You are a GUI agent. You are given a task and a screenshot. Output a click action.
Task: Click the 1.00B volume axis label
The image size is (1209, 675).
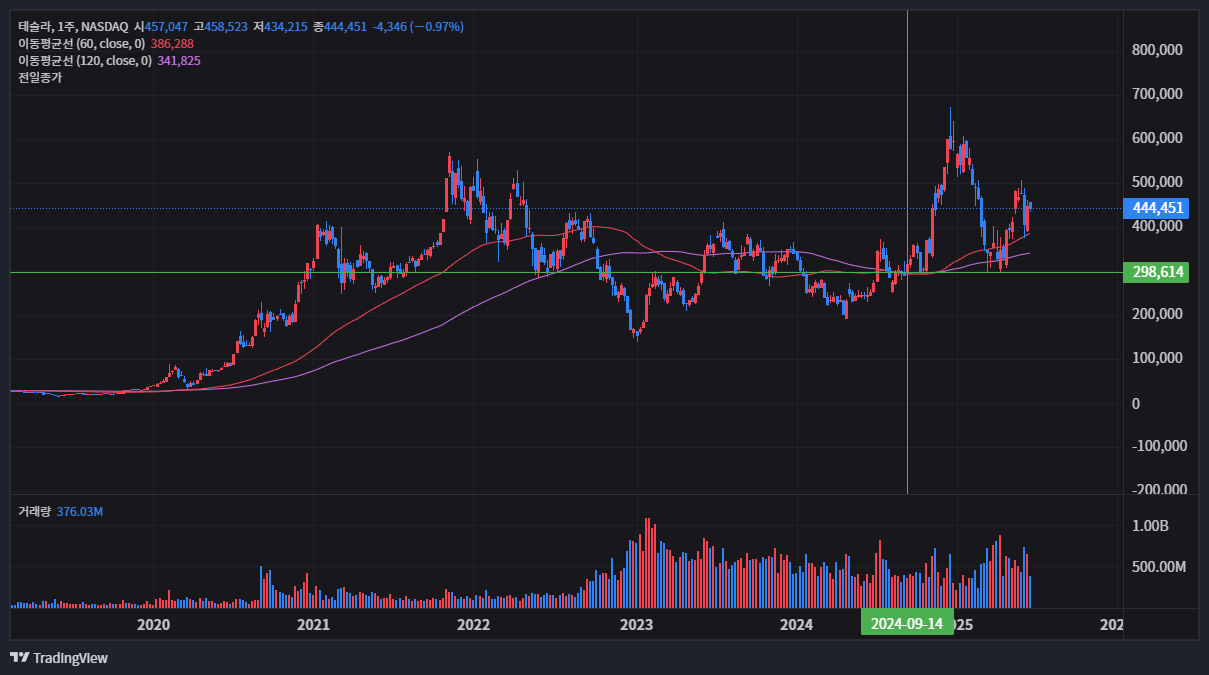(x=1150, y=526)
